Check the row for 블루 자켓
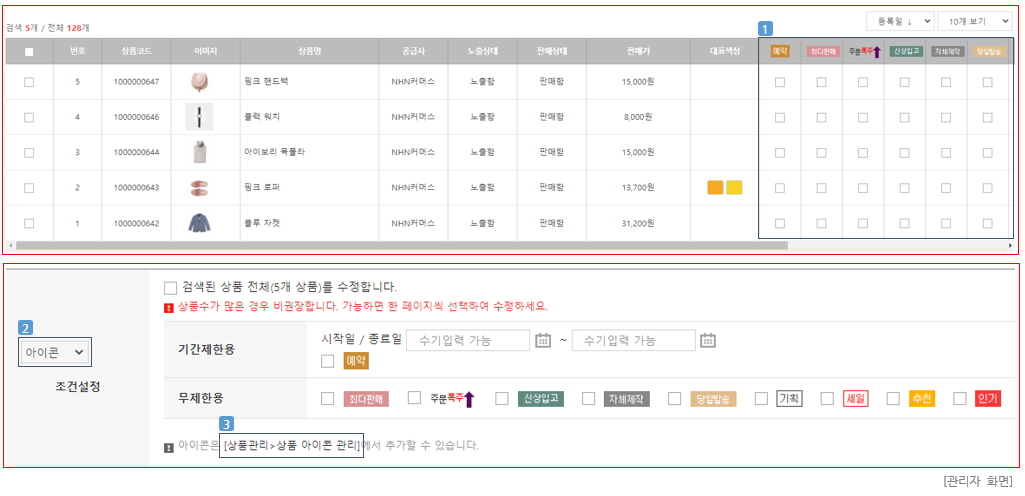 coord(29,223)
